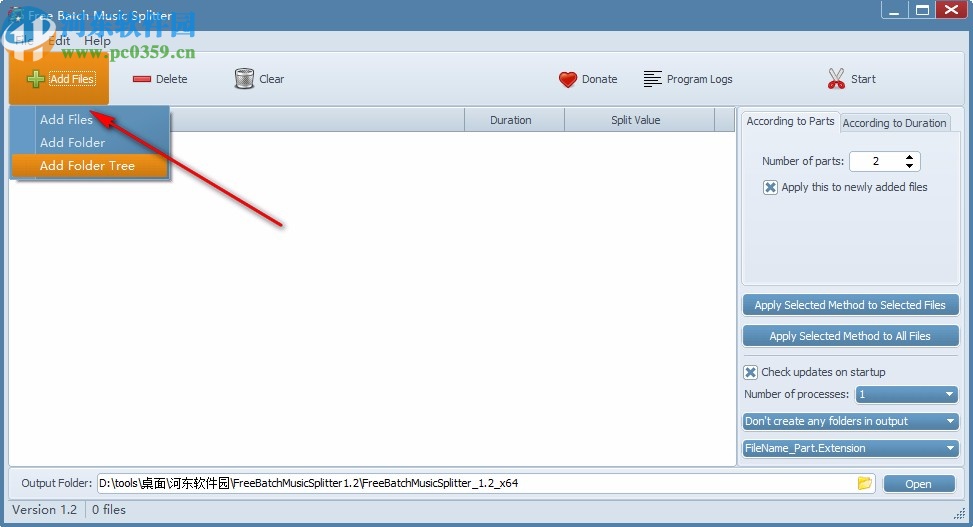Click the Duration column header
Screen dimensions: 973x527
[514, 120]
